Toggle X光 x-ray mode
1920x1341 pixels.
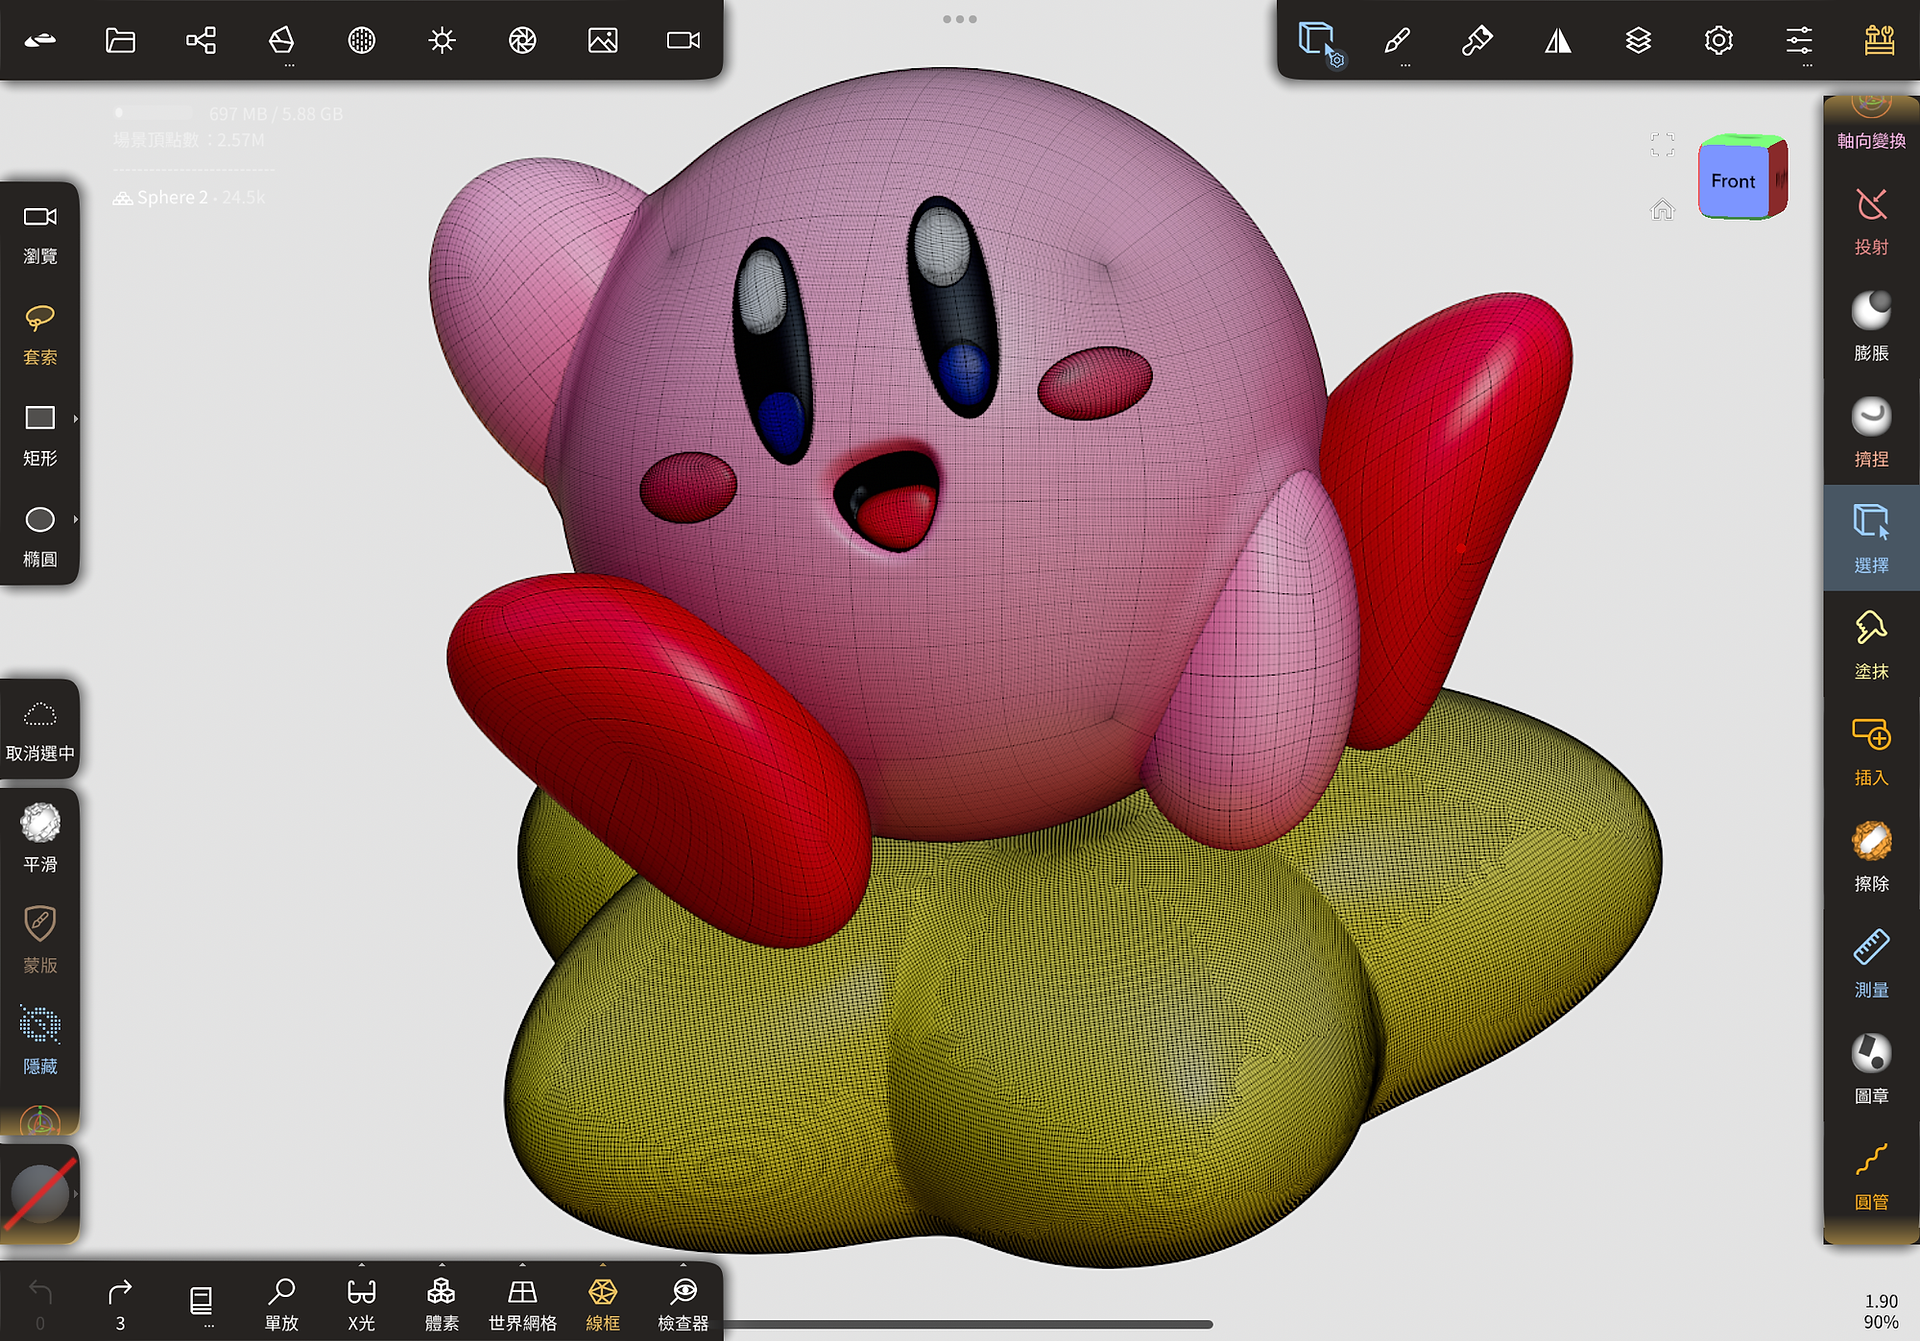(x=361, y=1303)
